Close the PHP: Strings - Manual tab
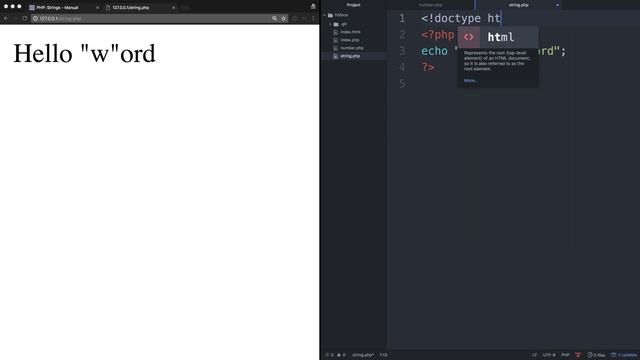Viewport: 640px width, 360px height. 97,7
